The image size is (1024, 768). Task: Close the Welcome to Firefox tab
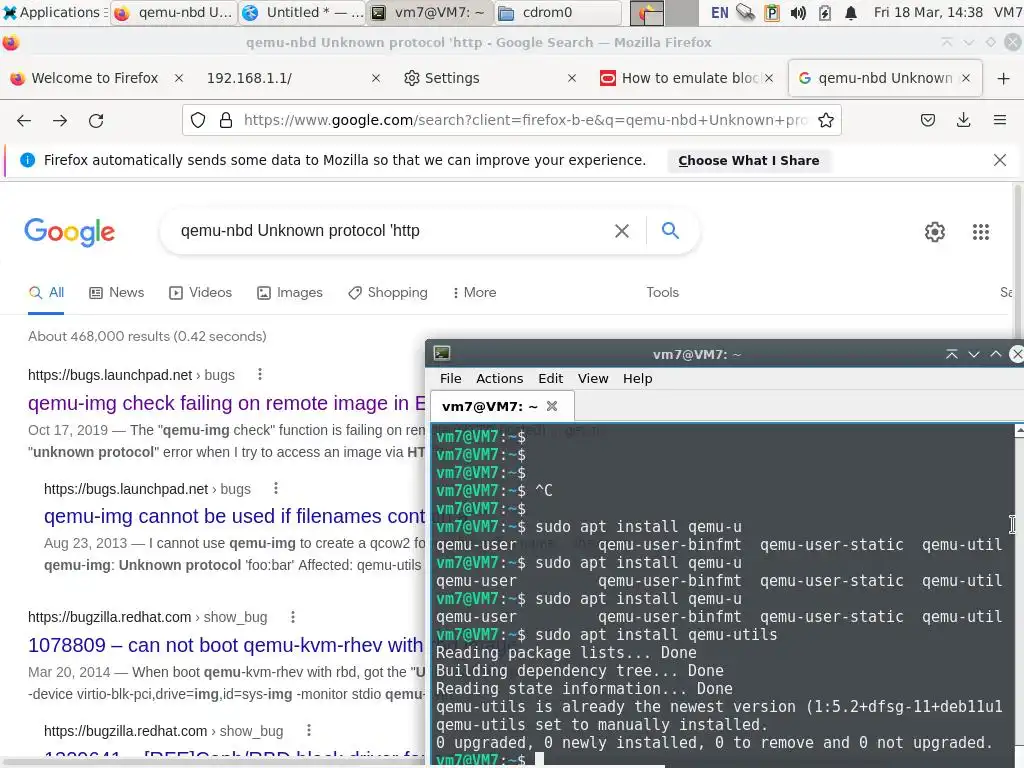[x=178, y=78]
